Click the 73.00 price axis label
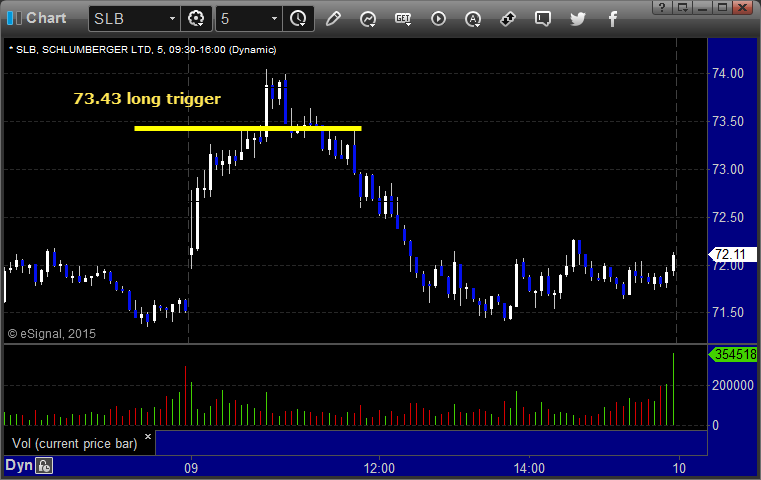 coord(728,169)
